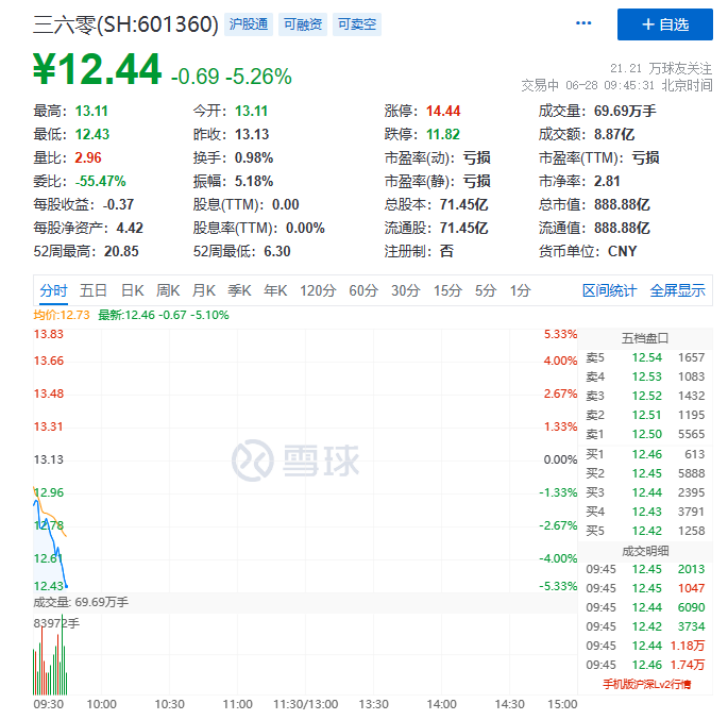728x720 pixels.
Task: Open 区间统计 range statistics
Action: click(609, 291)
